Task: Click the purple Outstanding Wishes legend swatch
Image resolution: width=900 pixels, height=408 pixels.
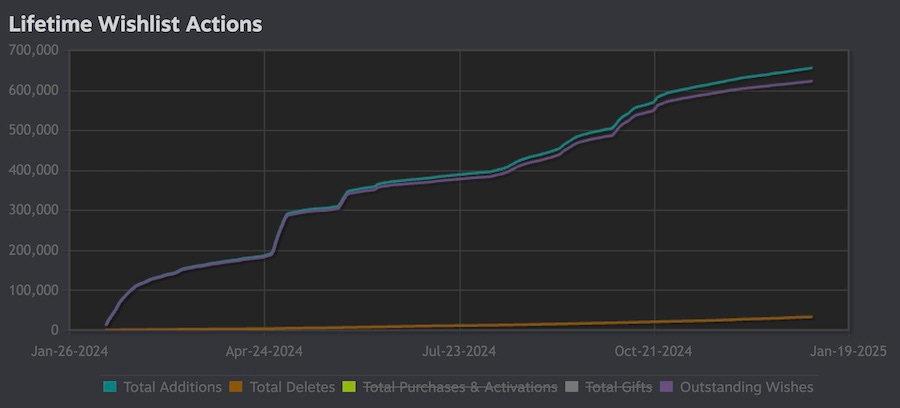Action: (668, 387)
